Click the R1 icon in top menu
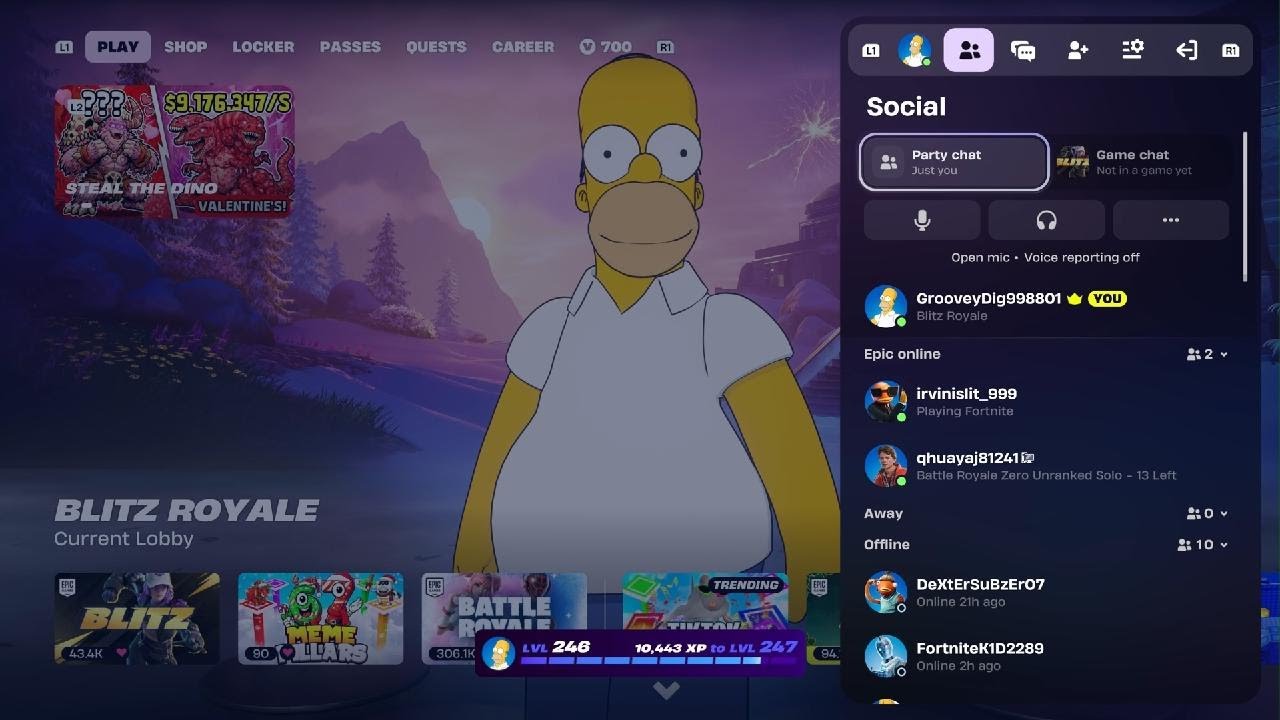1280x720 pixels. (x=666, y=47)
